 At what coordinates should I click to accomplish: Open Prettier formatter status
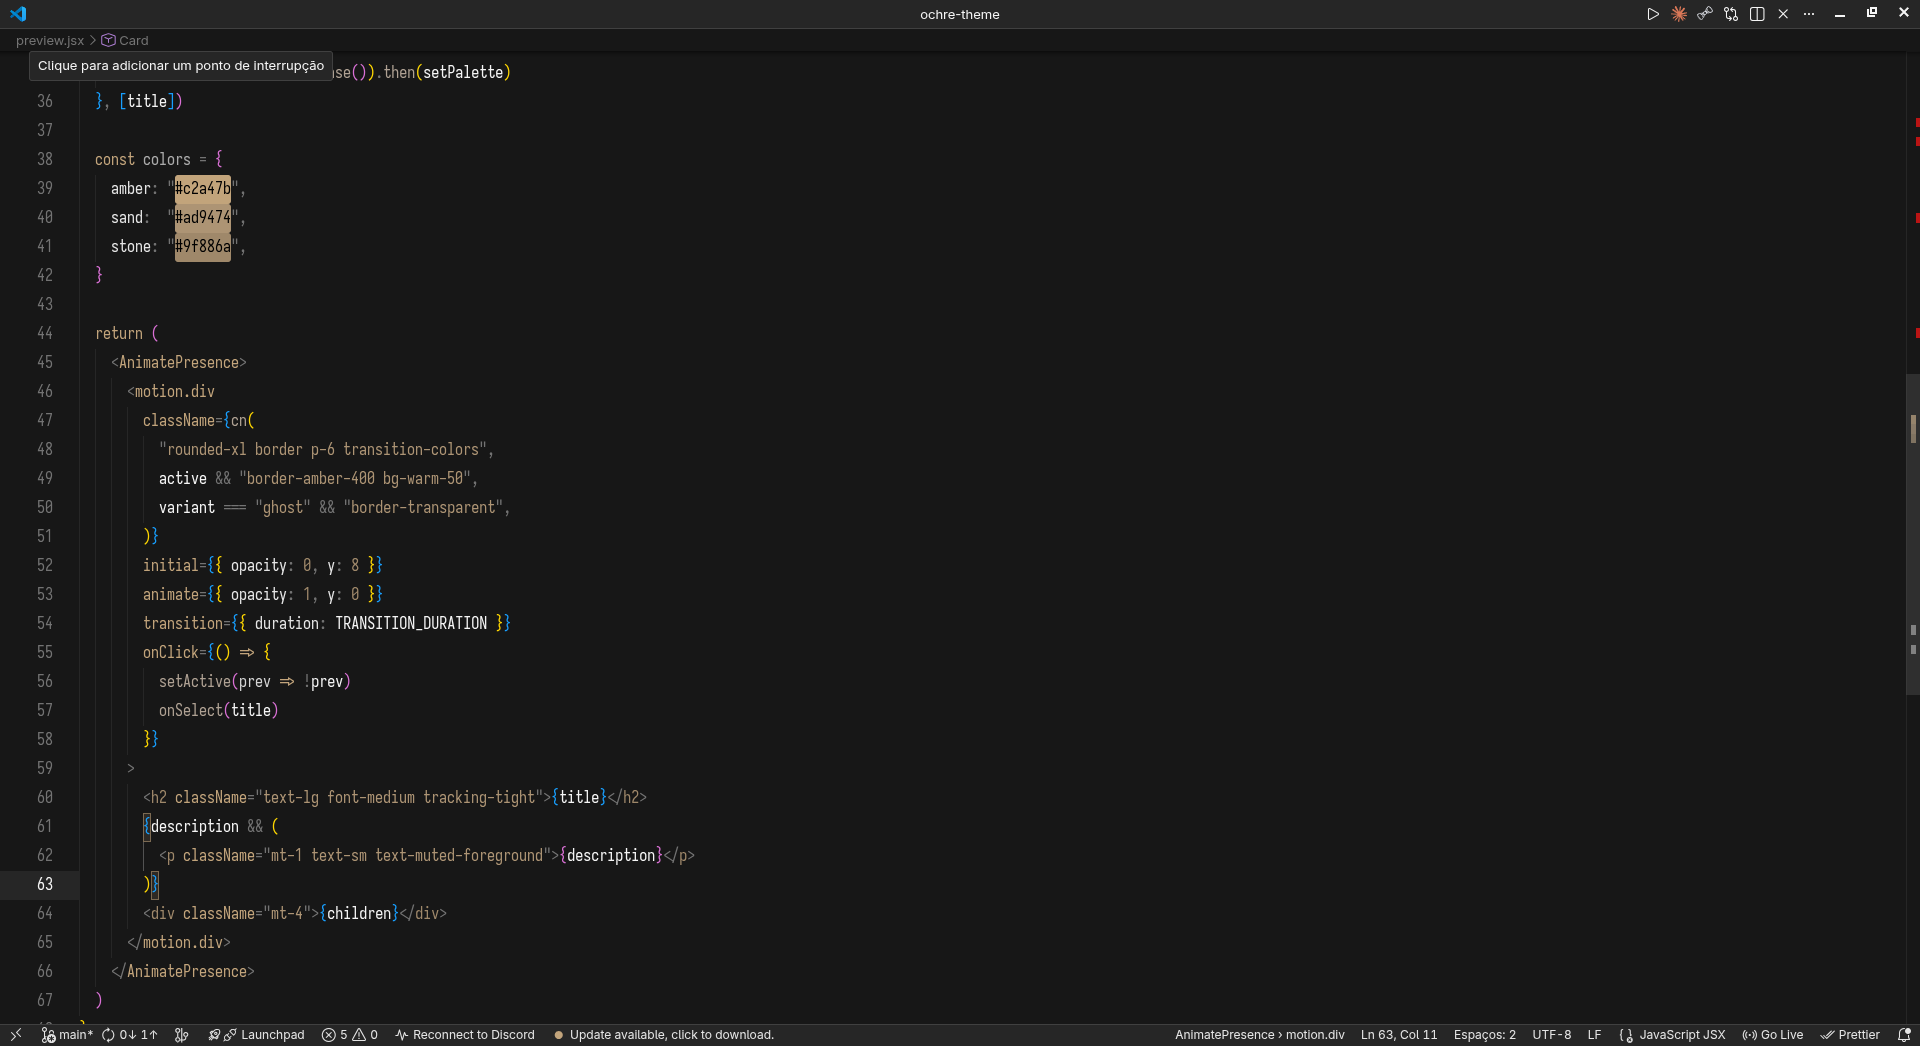pos(1850,1035)
